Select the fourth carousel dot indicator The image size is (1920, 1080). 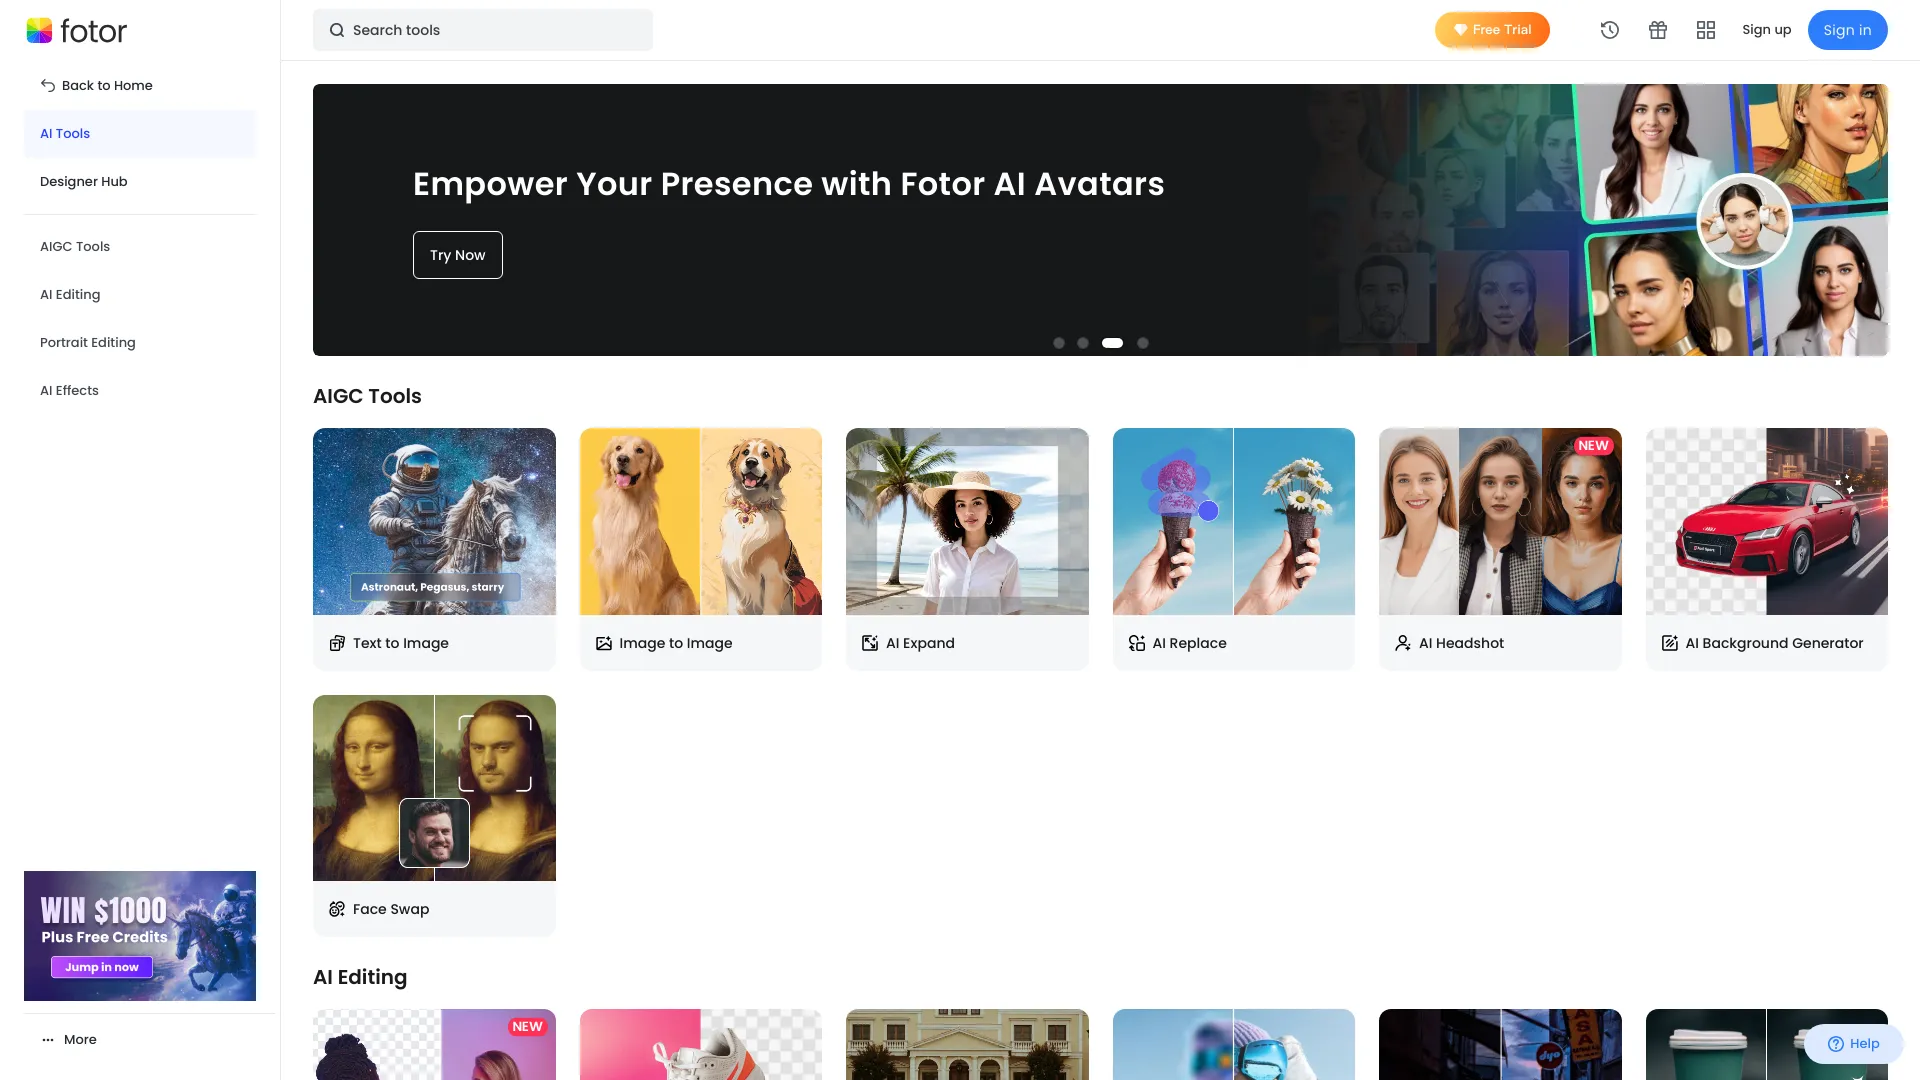1143,343
